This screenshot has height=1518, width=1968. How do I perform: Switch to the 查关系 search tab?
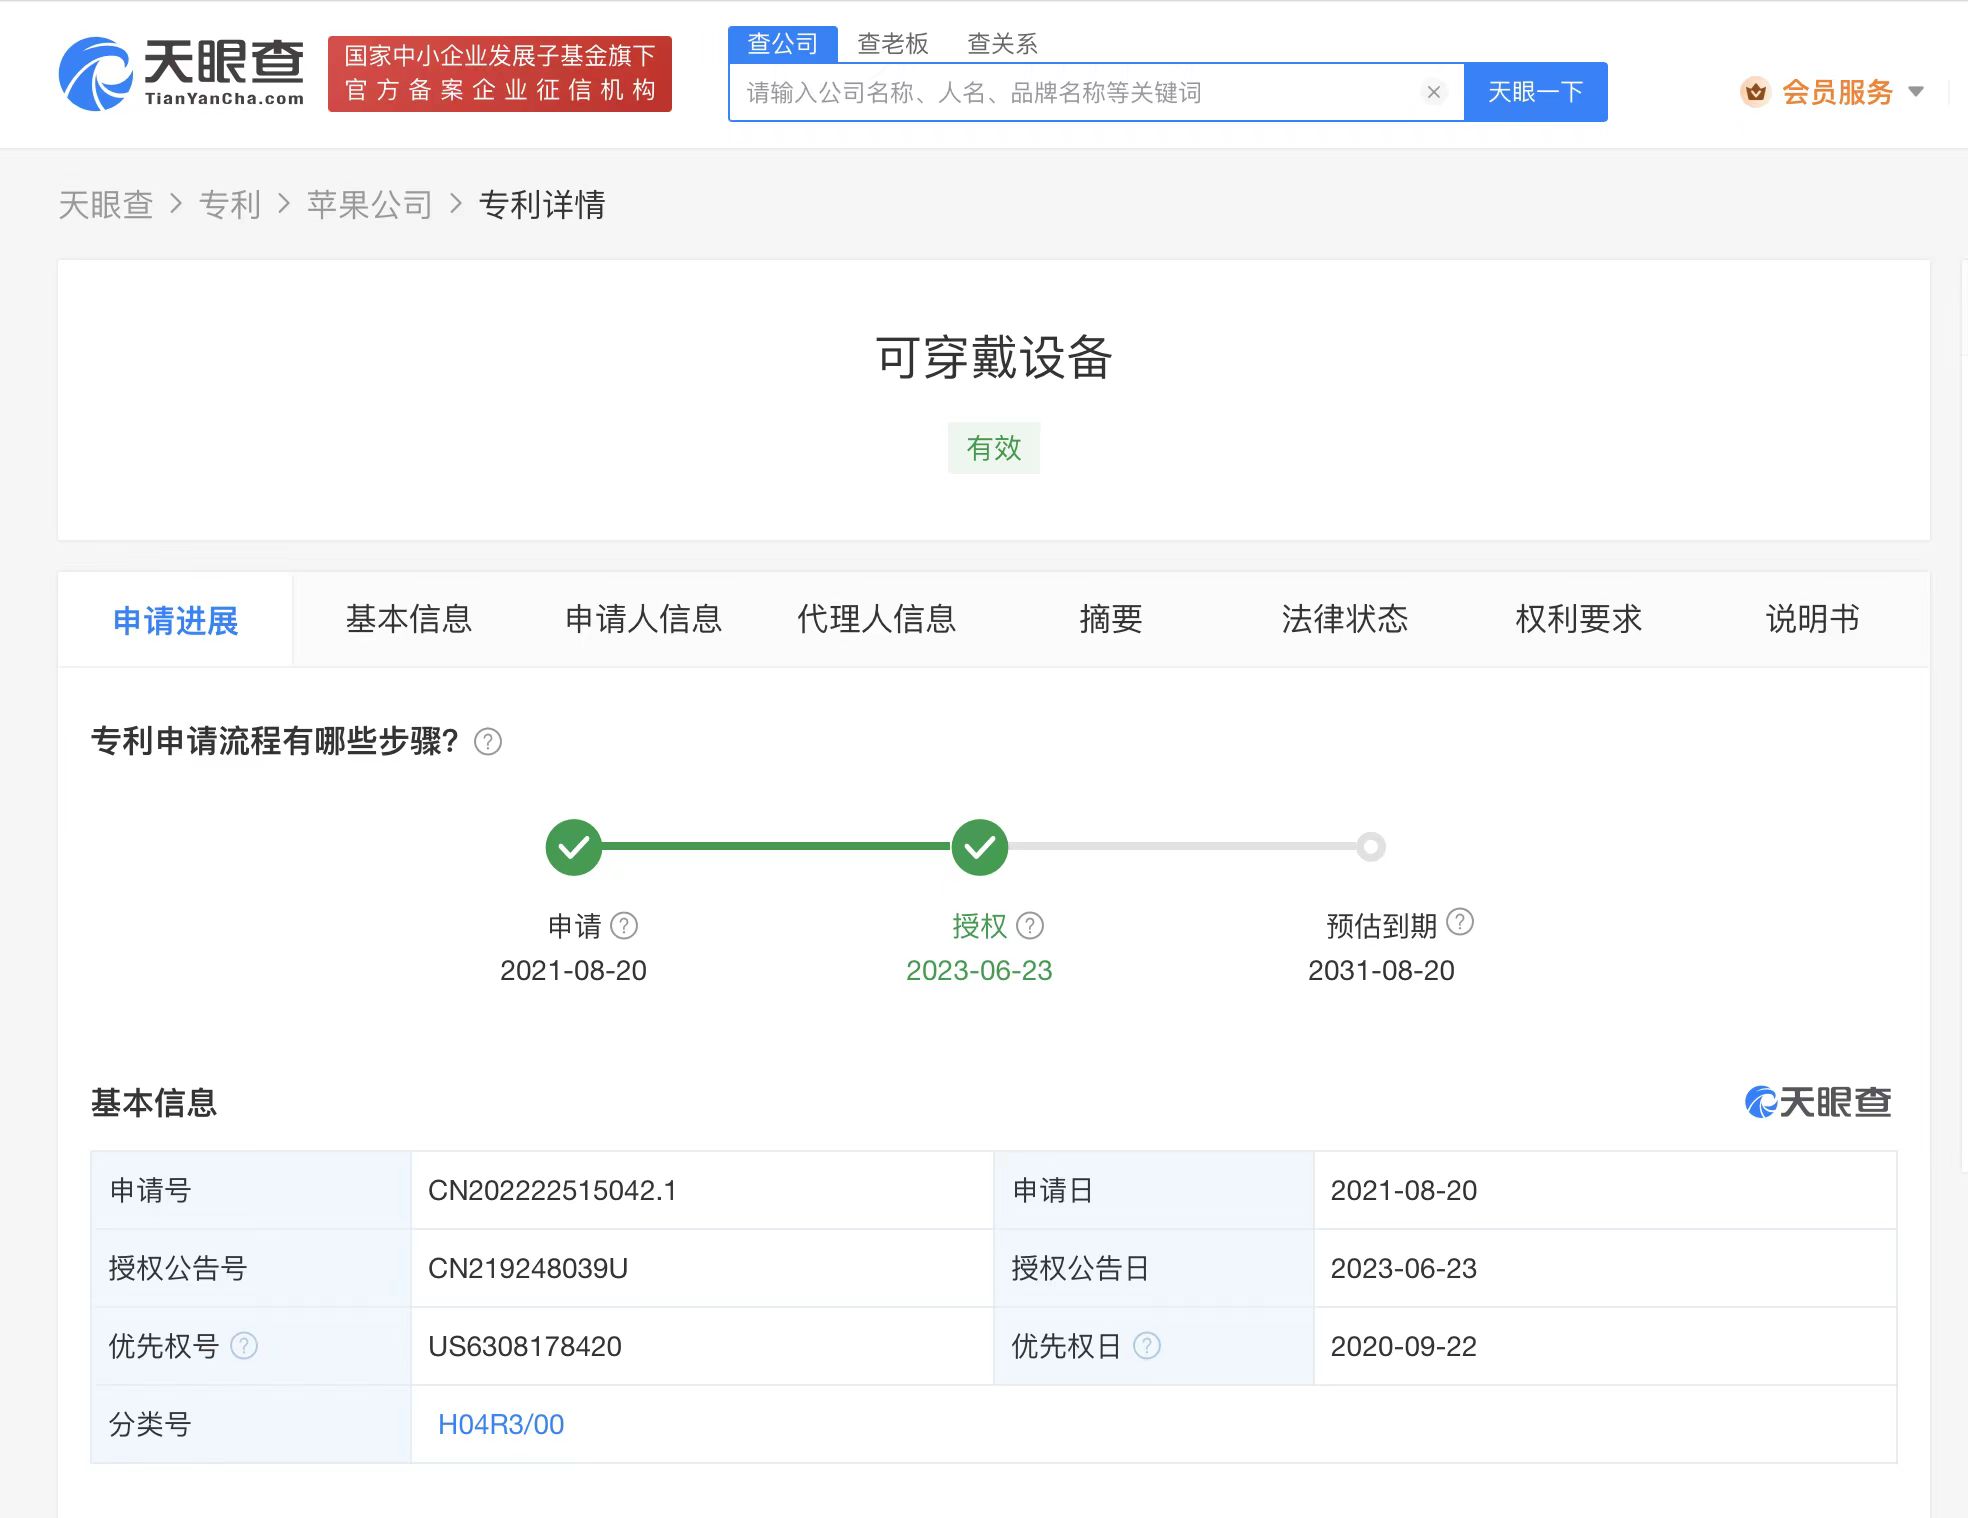[x=1003, y=44]
